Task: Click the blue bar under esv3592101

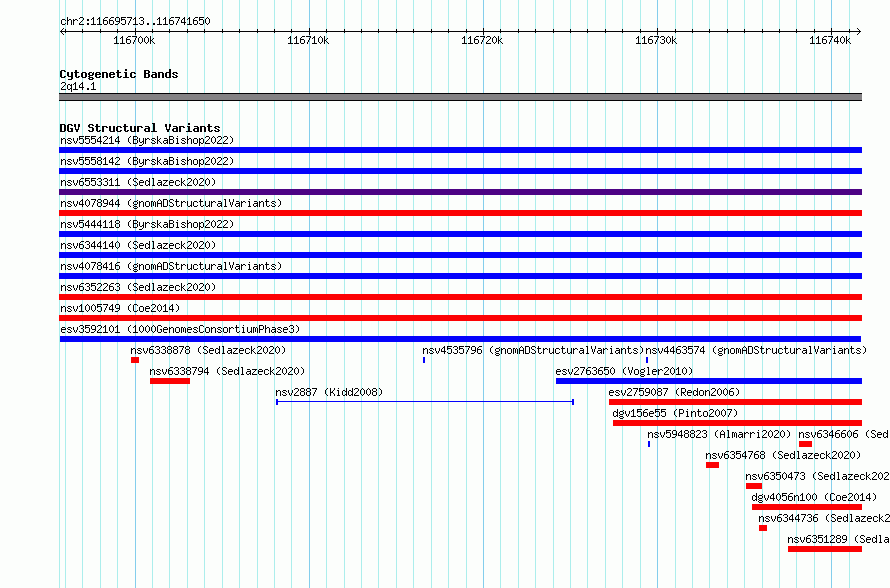Action: (460, 339)
